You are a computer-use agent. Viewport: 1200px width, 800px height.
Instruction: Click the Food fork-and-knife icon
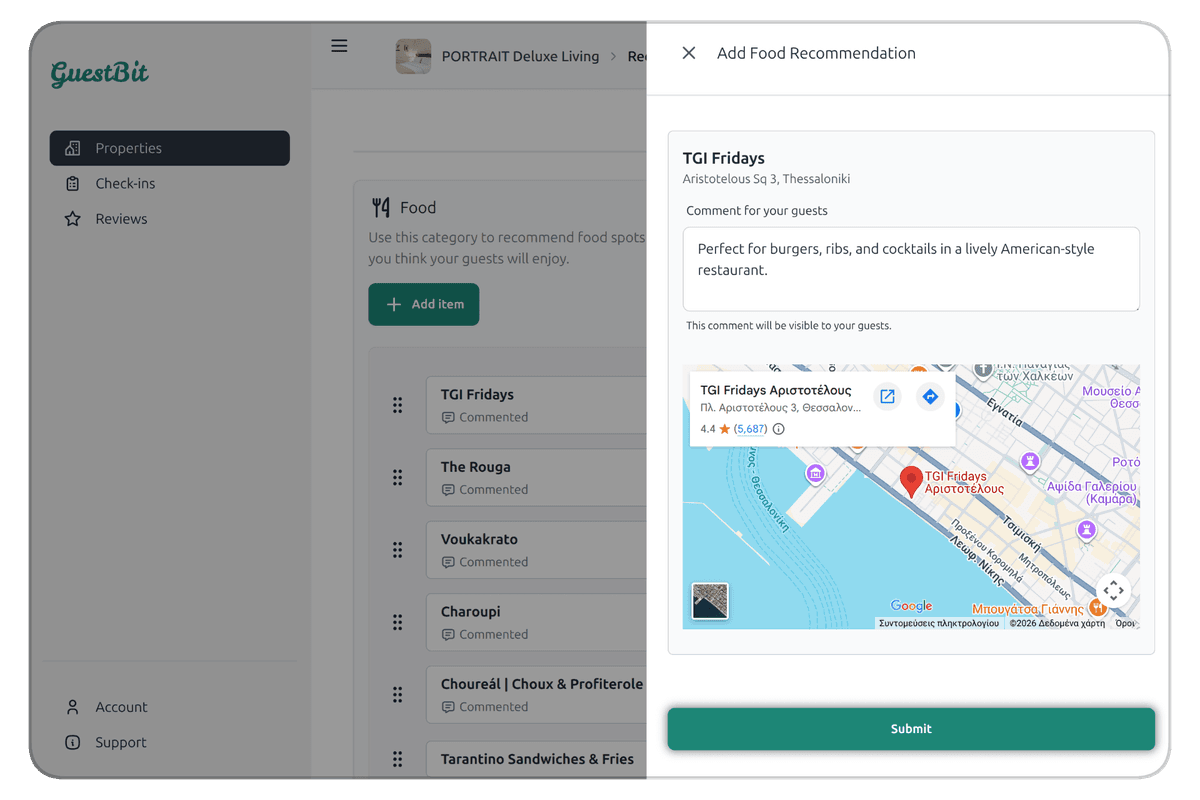tap(380, 207)
